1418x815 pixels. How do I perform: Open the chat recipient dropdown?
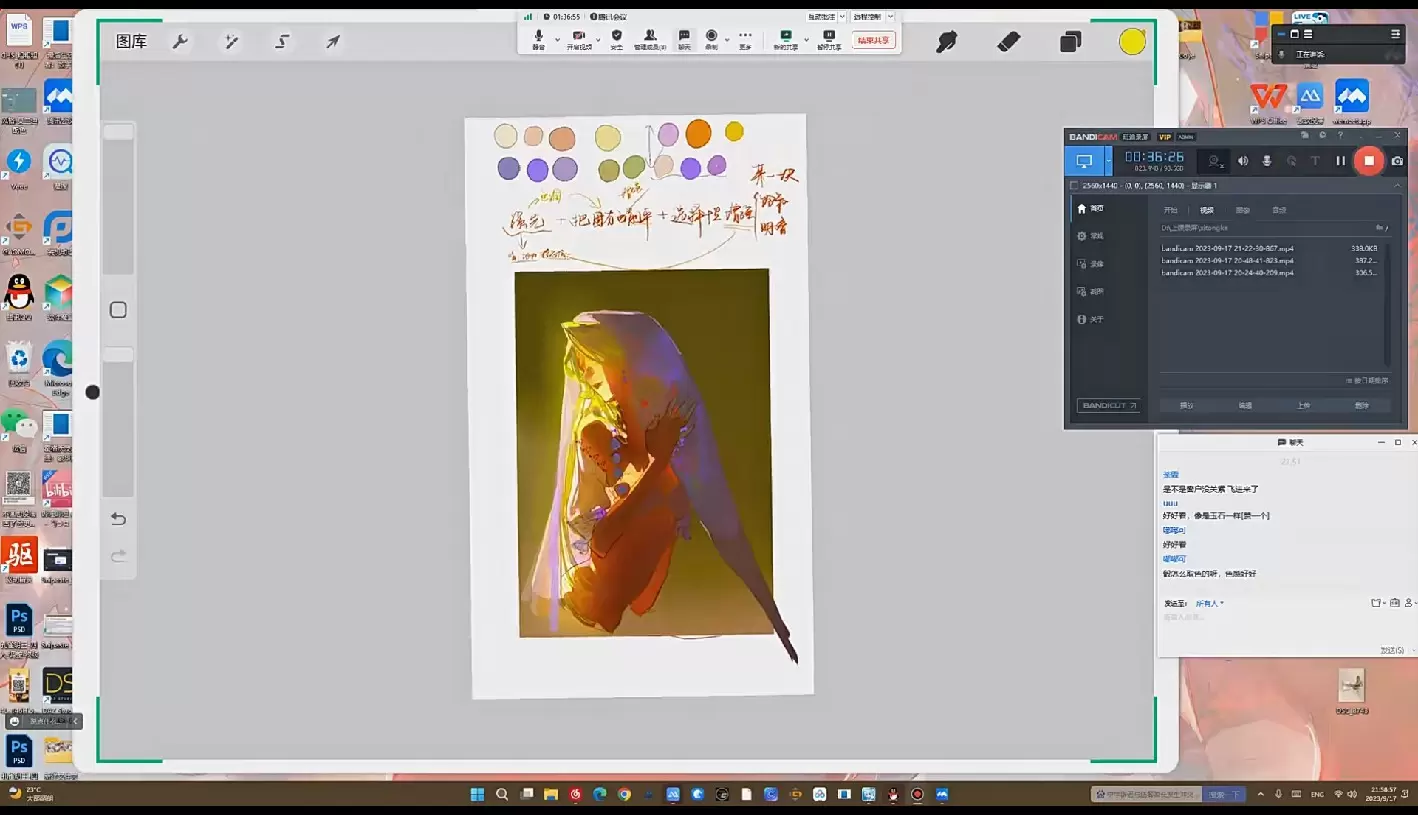(1210, 603)
